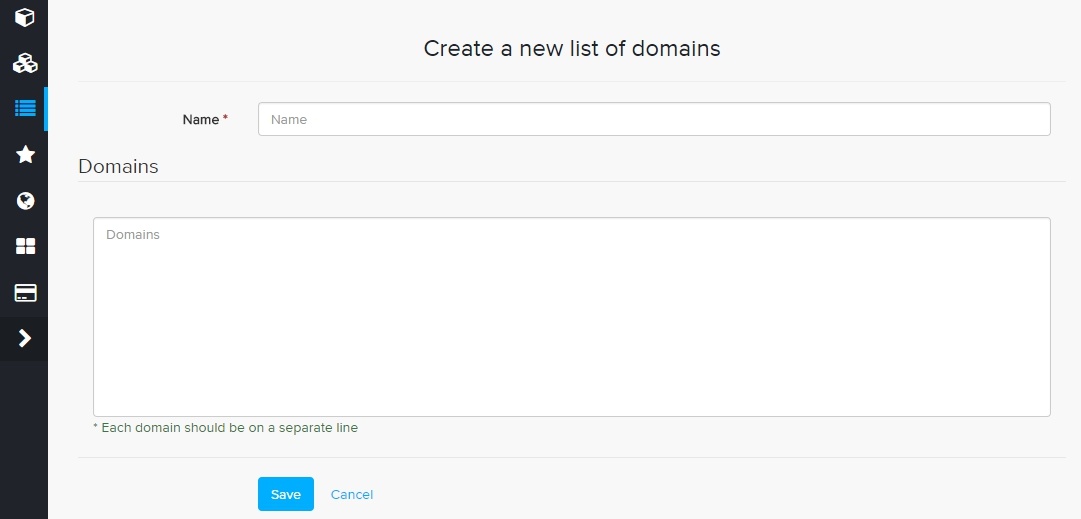1081x519 pixels.
Task: Open the star favorites icon
Action: (25, 154)
